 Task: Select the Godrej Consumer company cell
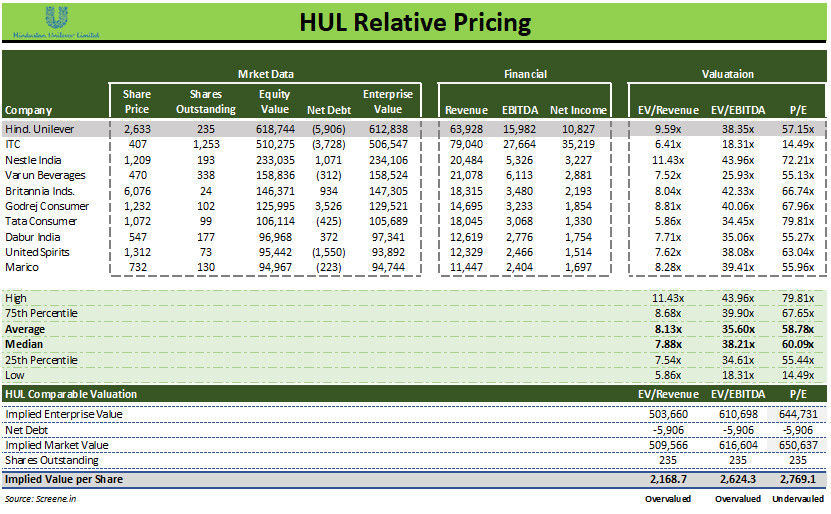click(x=47, y=206)
